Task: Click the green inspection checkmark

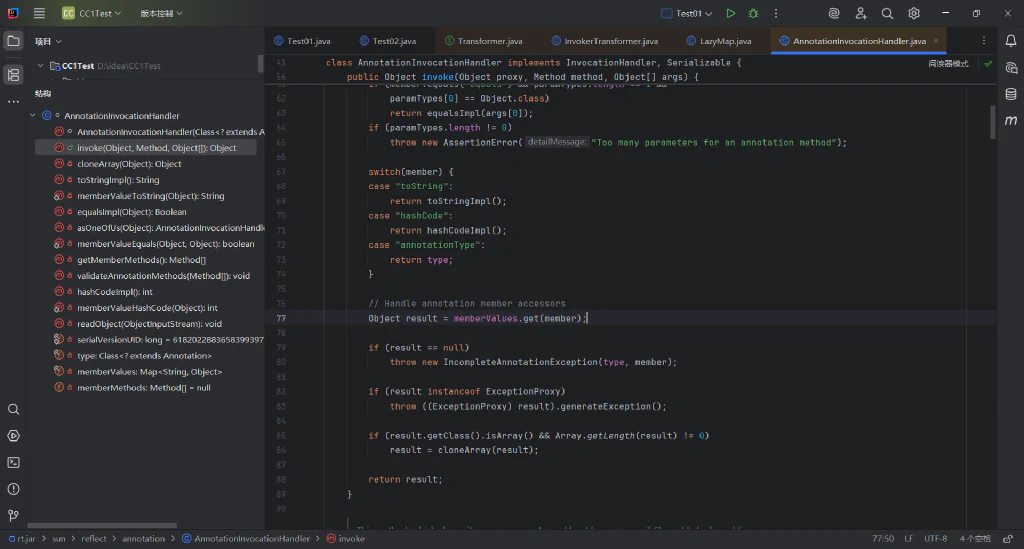Action: point(988,64)
